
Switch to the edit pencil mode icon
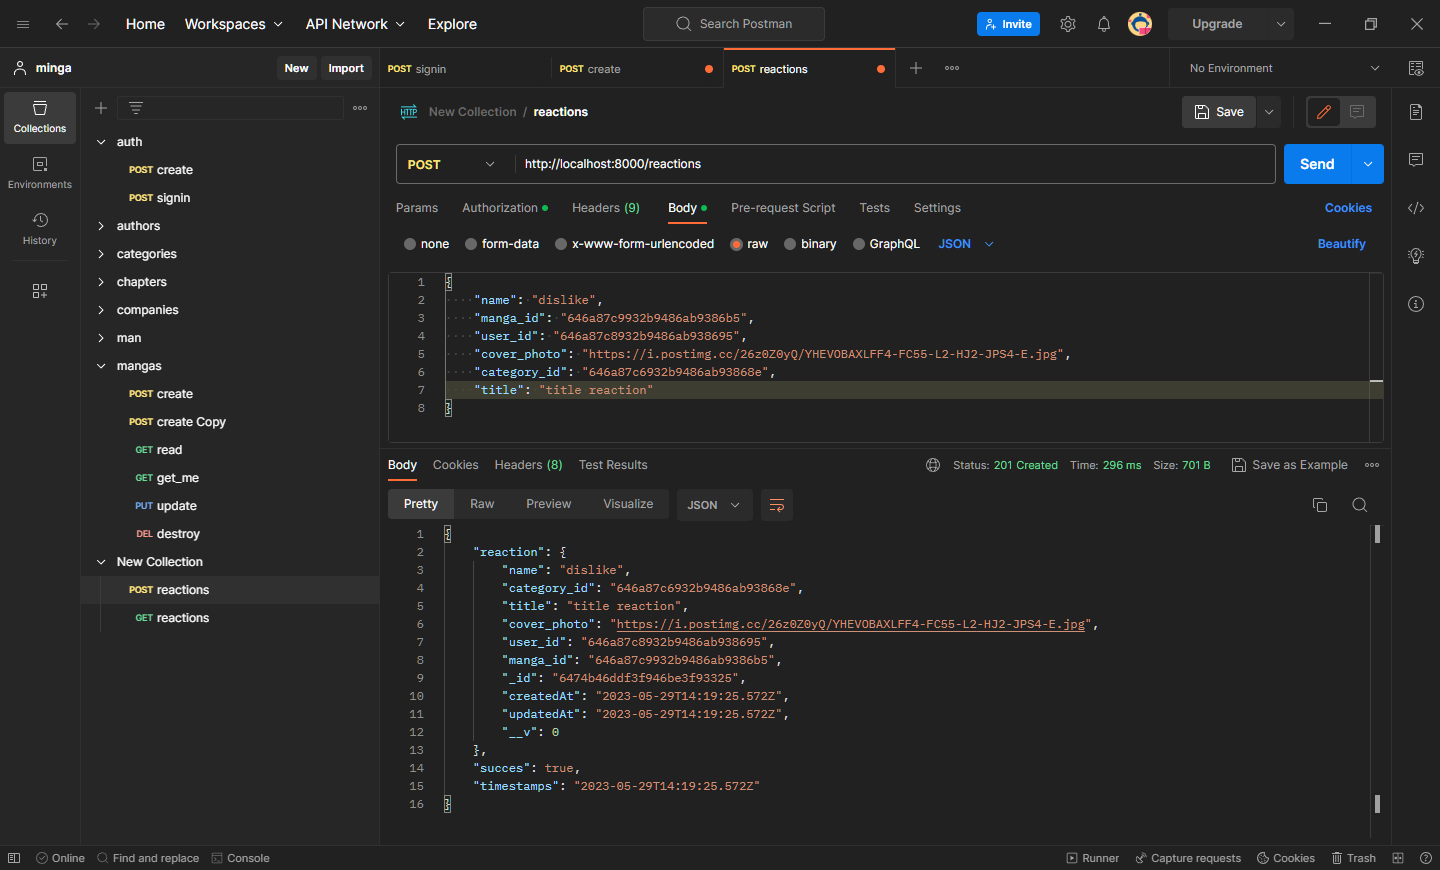pyautogui.click(x=1324, y=112)
